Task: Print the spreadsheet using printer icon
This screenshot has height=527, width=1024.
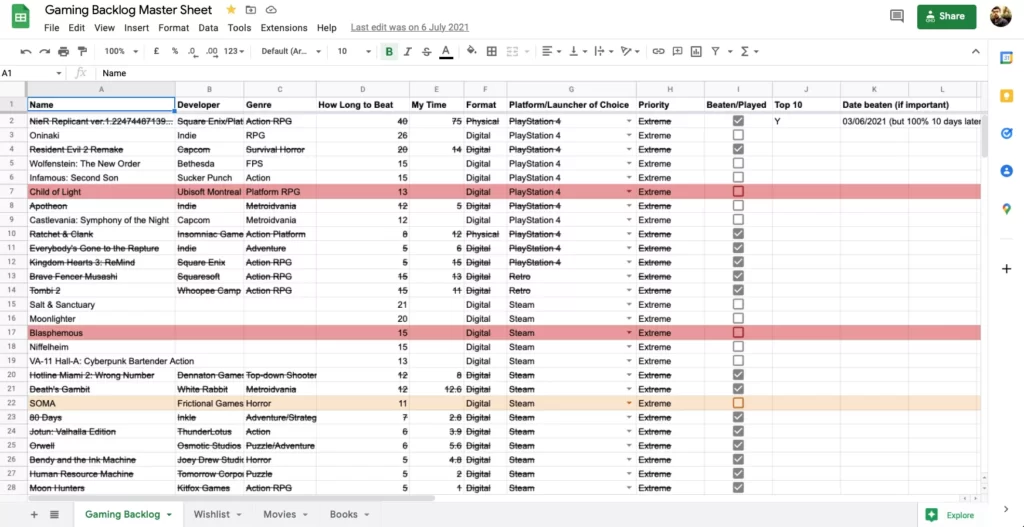Action: (x=63, y=51)
